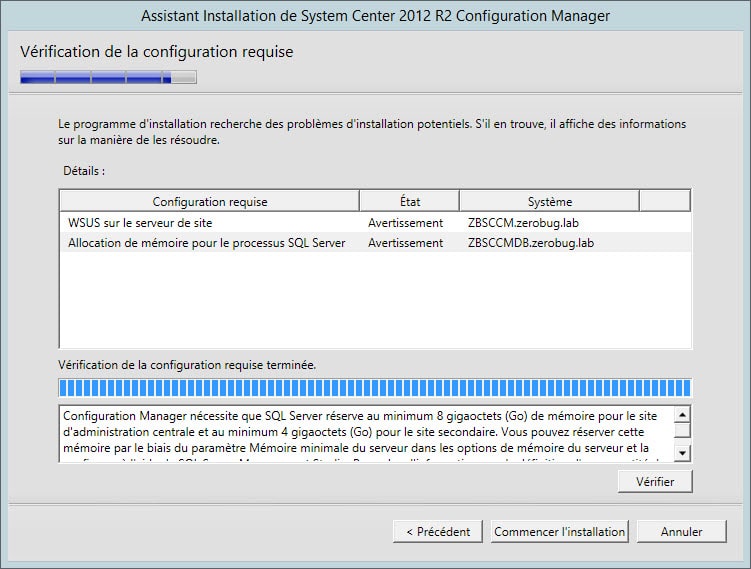The image size is (751, 569).
Task: Select the 'WSUS sur le serveur de site' row
Action: pyautogui.click(x=375, y=223)
